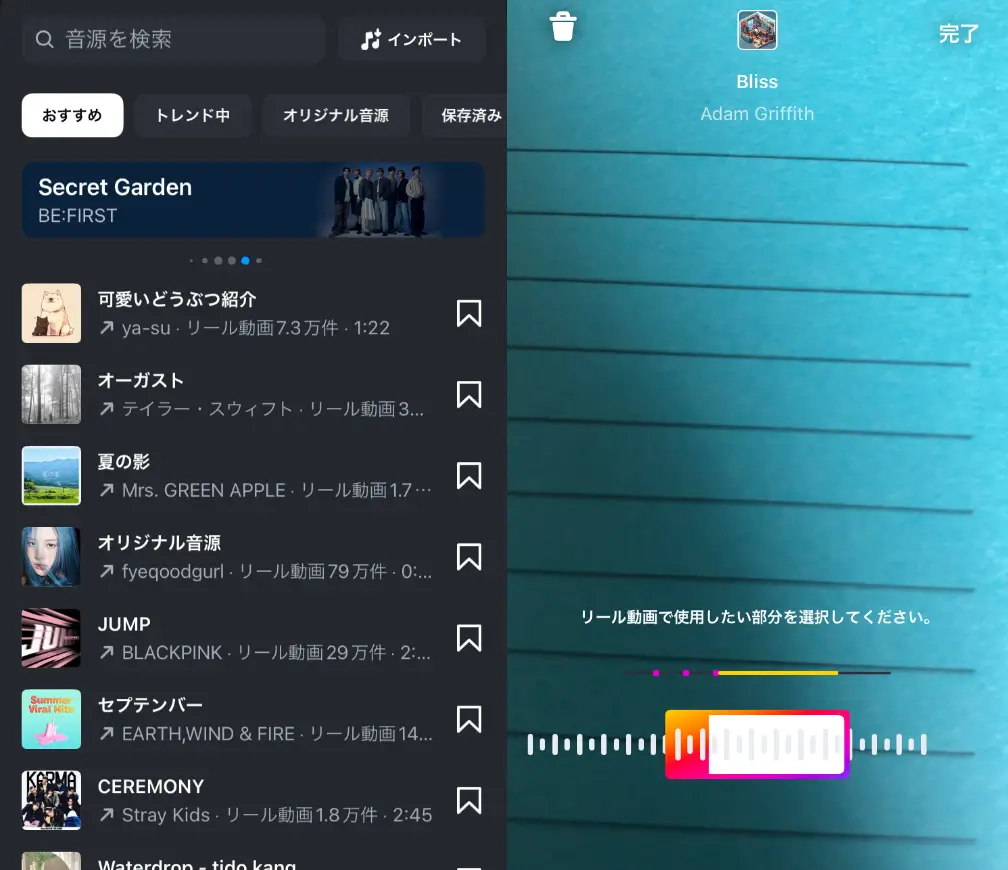
Task: Click the インポート button
Action: 412,40
